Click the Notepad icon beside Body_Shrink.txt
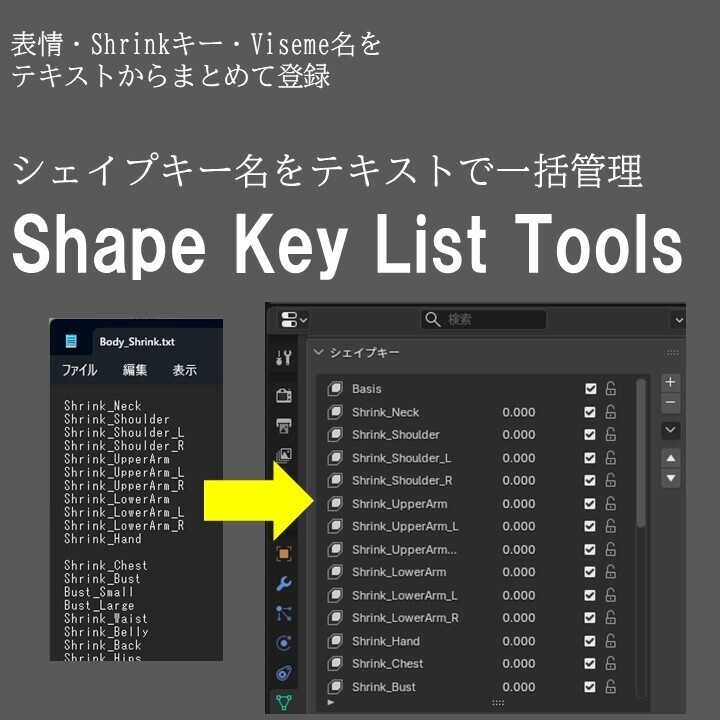Viewport: 720px width, 720px height. [71, 341]
